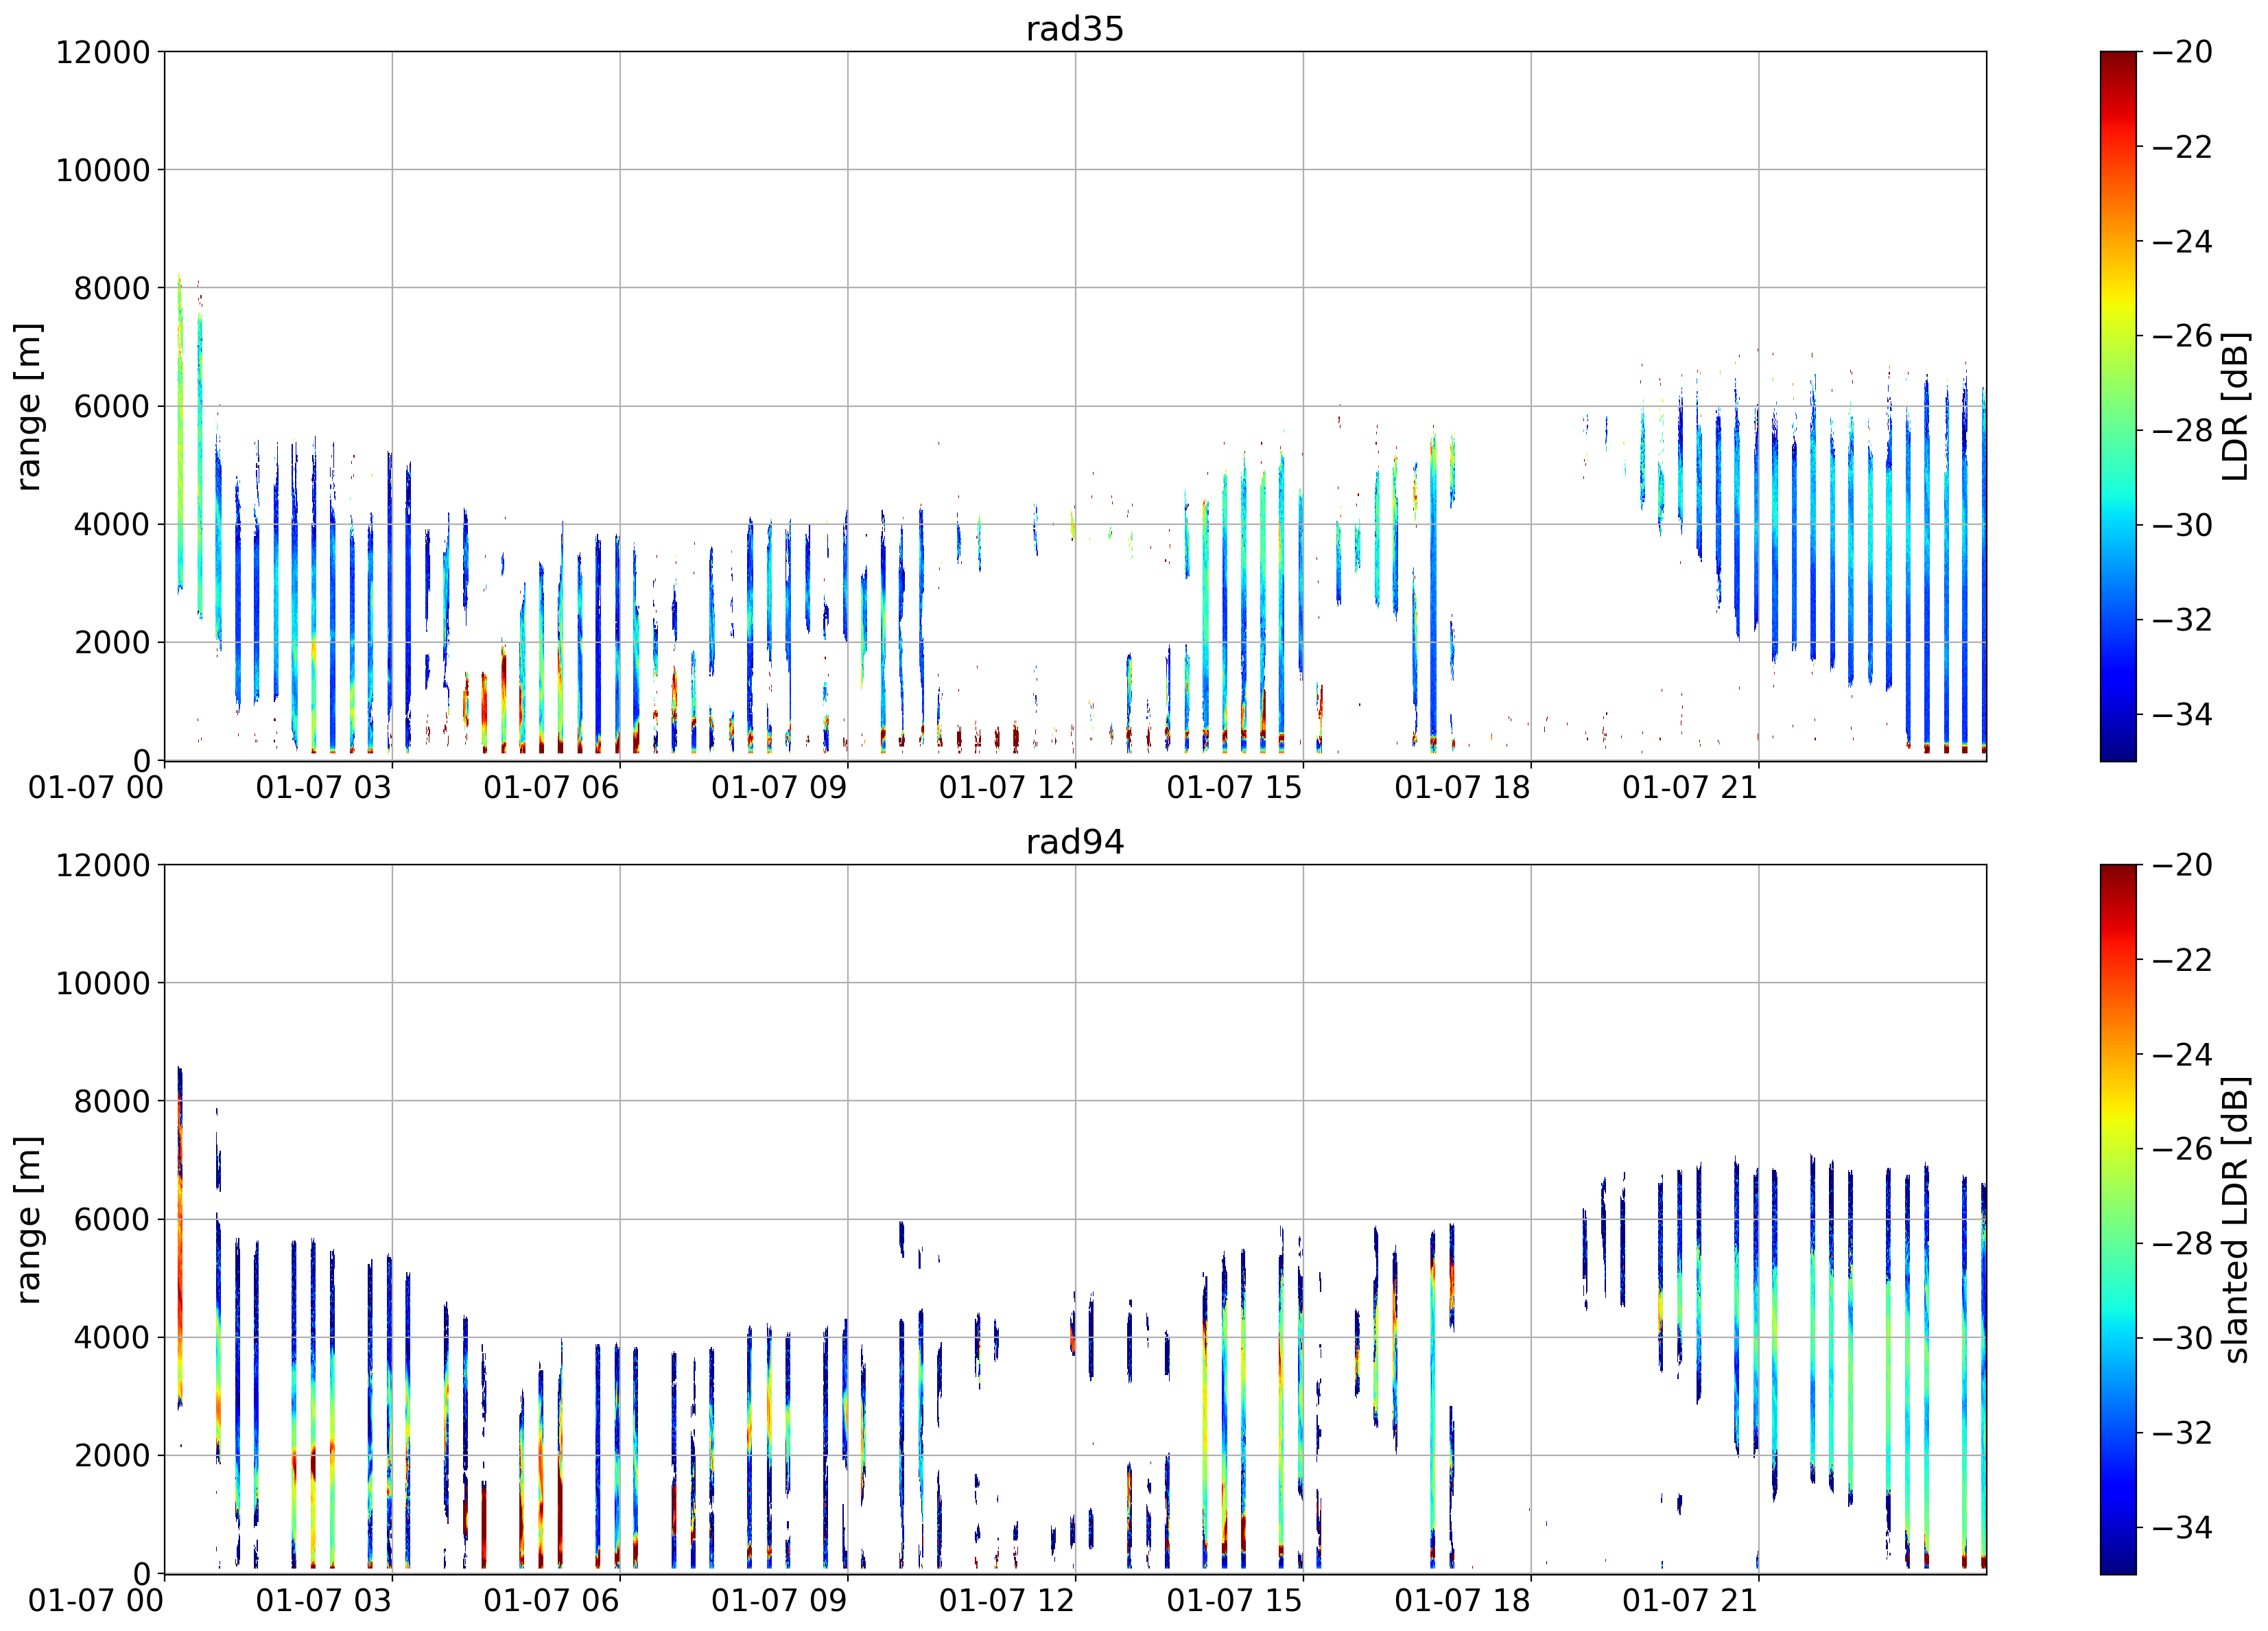Click the "rad35" plot title
The width and height of the screenshot is (2268, 1631).
click(x=1075, y=29)
